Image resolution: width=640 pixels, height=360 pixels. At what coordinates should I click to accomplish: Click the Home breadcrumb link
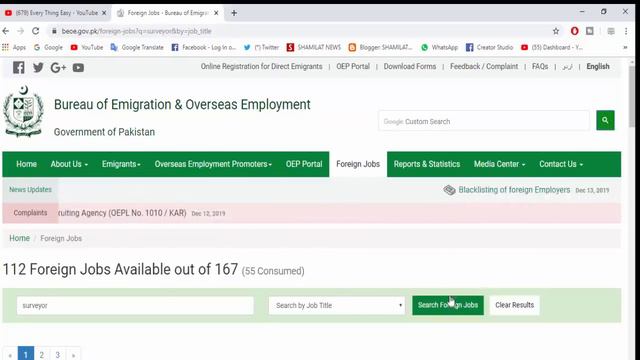coord(20,238)
